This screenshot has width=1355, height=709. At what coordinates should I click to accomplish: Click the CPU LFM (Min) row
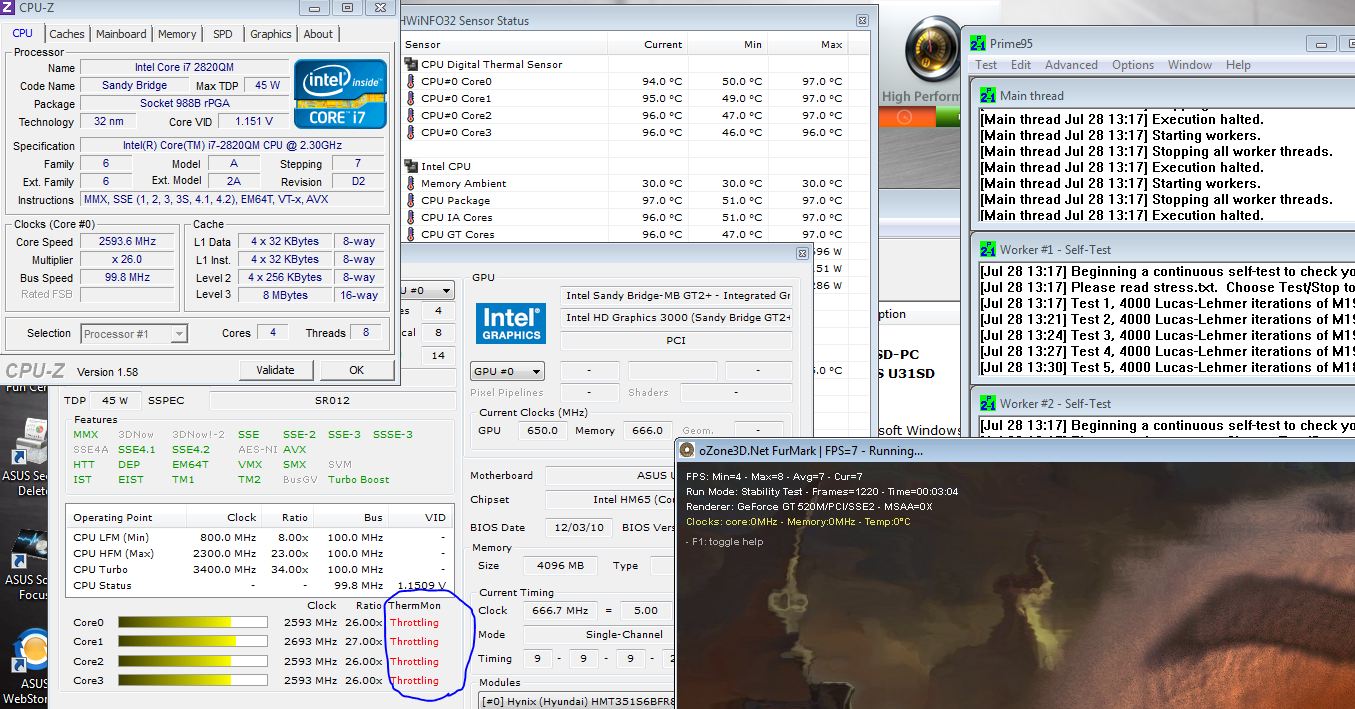pyautogui.click(x=260, y=538)
